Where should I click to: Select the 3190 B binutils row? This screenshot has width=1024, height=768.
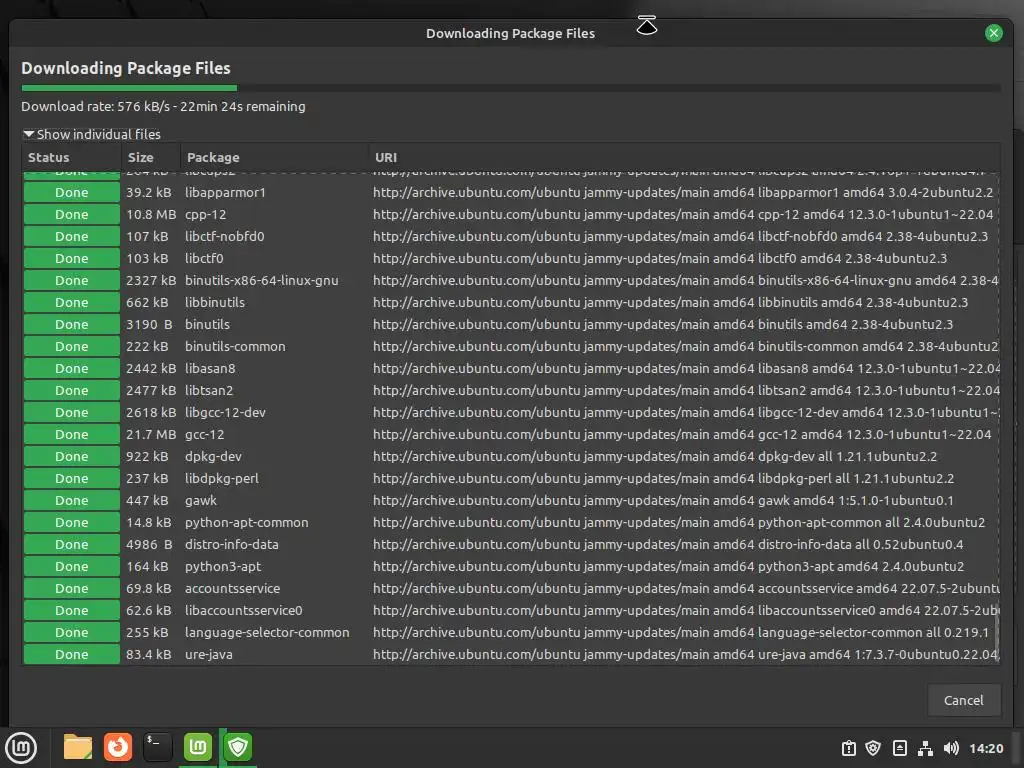click(511, 325)
